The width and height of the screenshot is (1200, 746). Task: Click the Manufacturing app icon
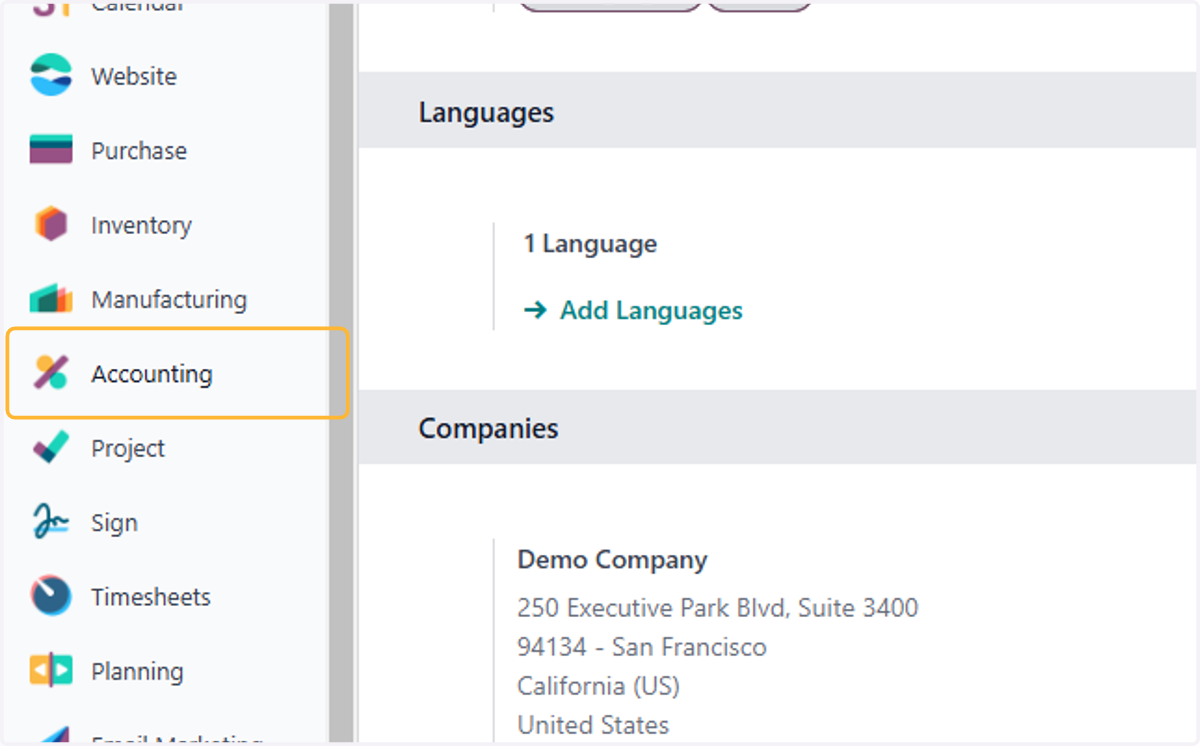pos(51,299)
